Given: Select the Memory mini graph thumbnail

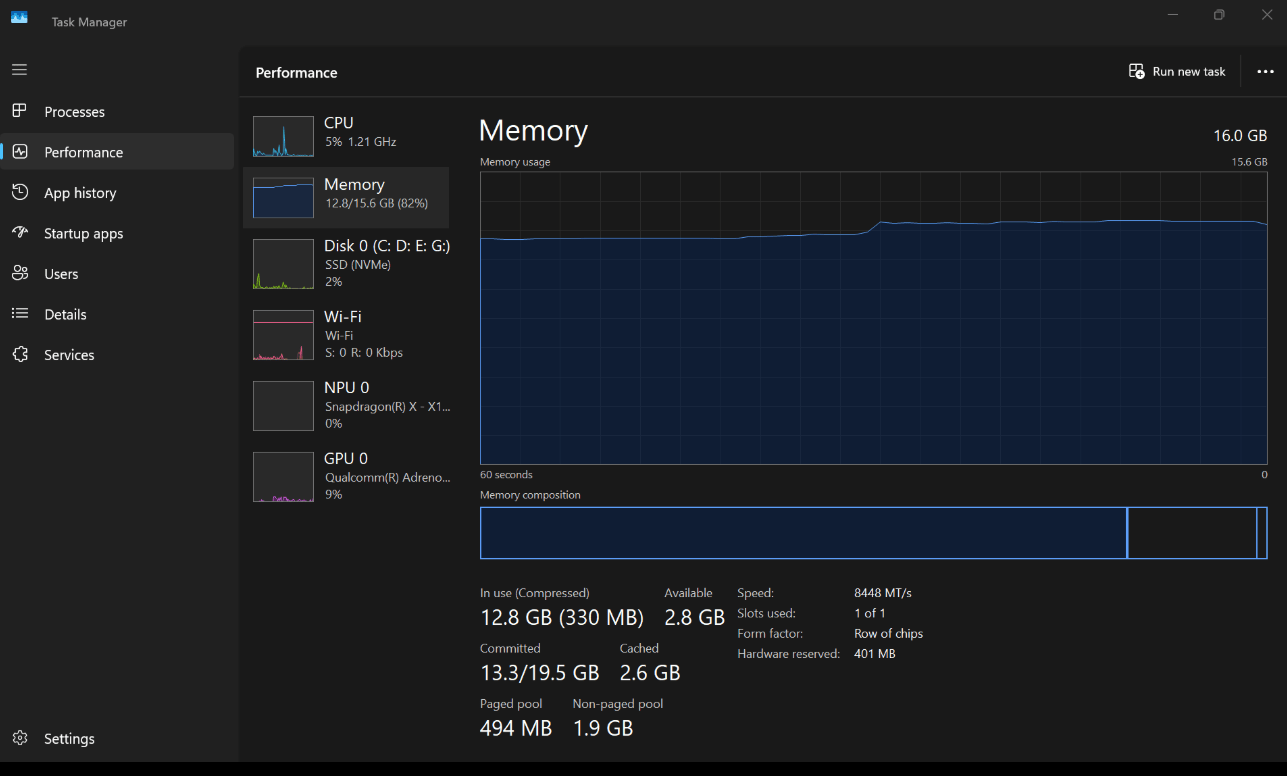Looking at the screenshot, I should (x=283, y=198).
